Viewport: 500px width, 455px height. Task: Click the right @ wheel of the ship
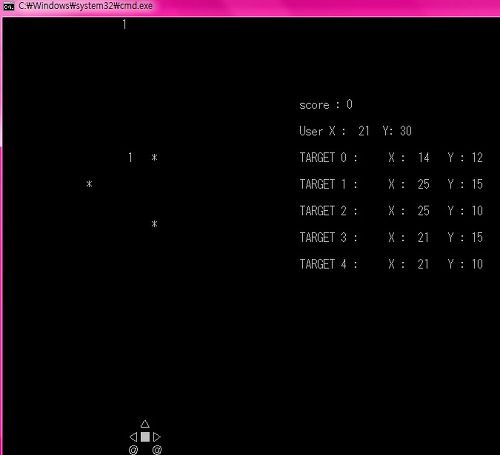tap(157, 450)
